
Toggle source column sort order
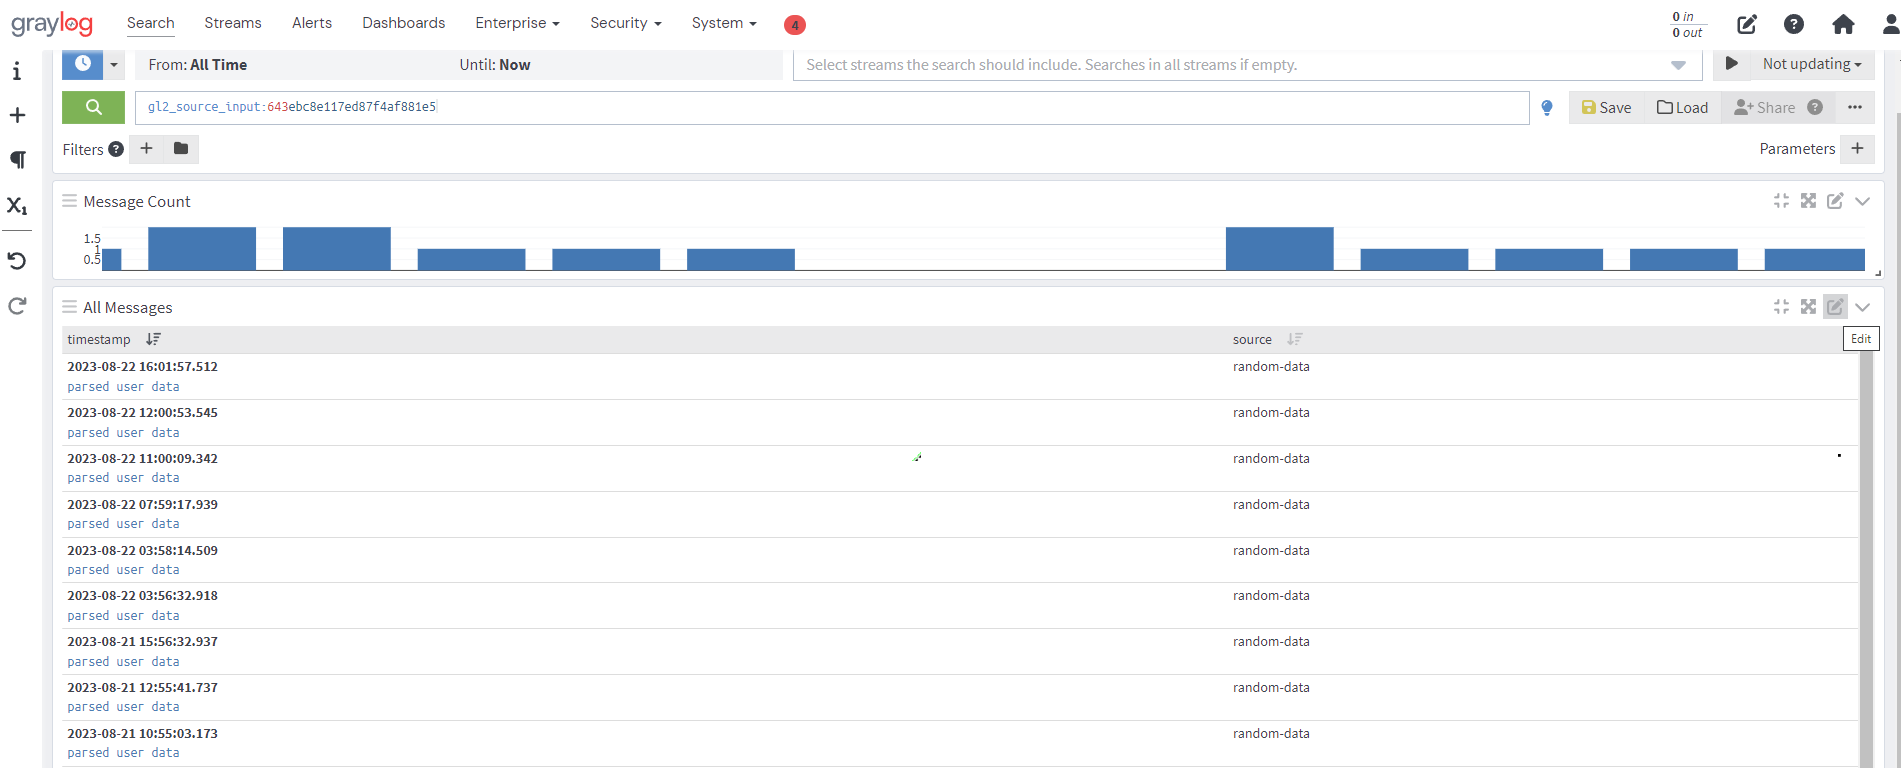click(1295, 340)
